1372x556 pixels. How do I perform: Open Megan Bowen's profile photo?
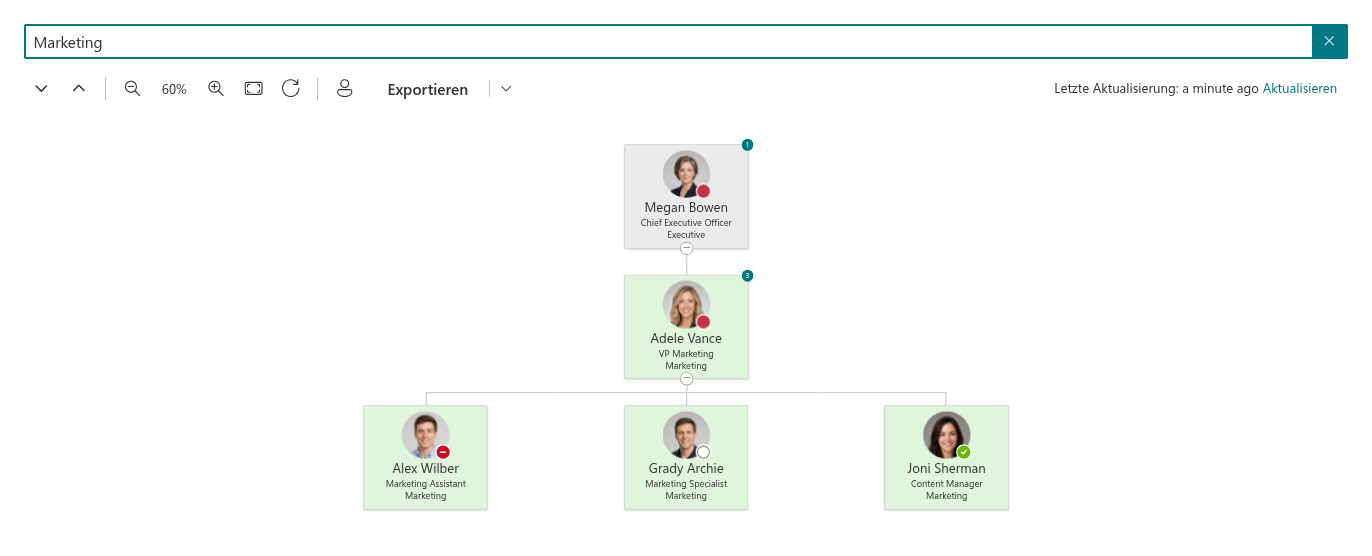point(686,174)
